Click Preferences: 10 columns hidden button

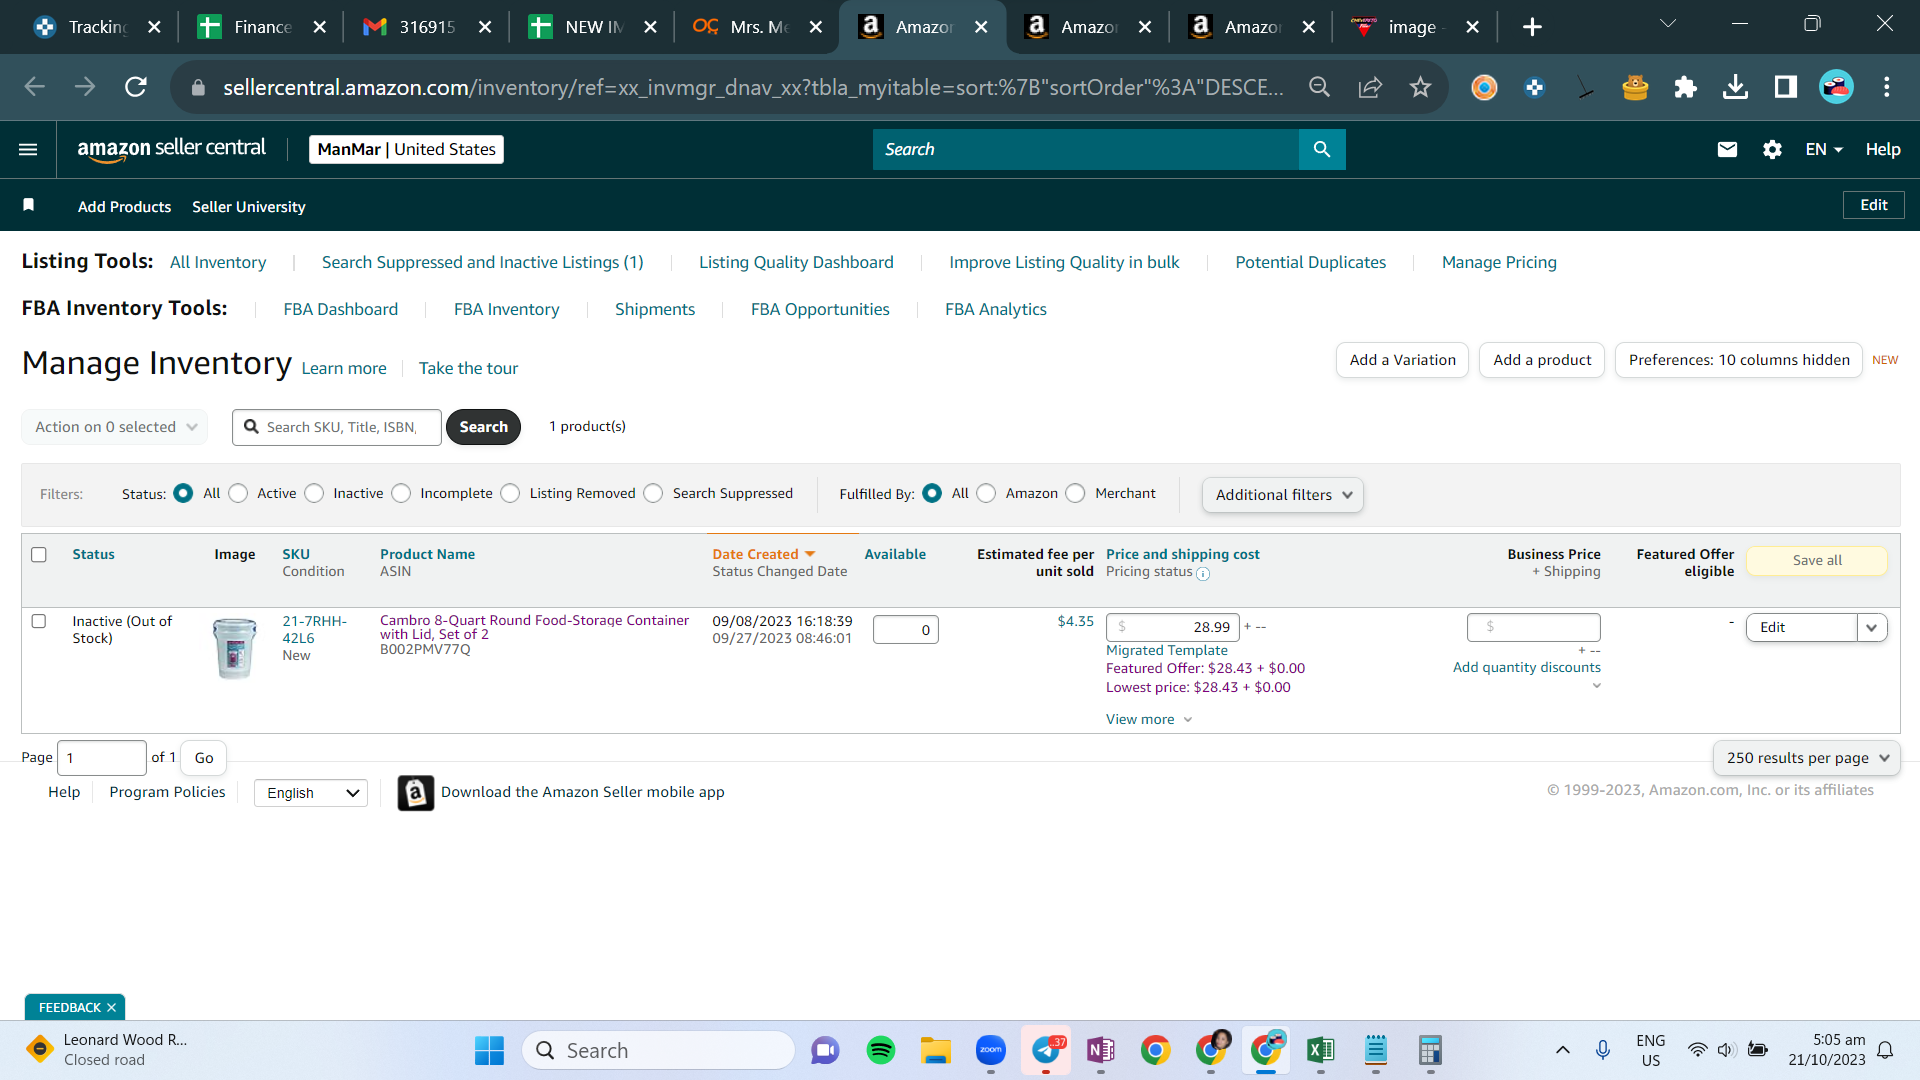pyautogui.click(x=1739, y=360)
